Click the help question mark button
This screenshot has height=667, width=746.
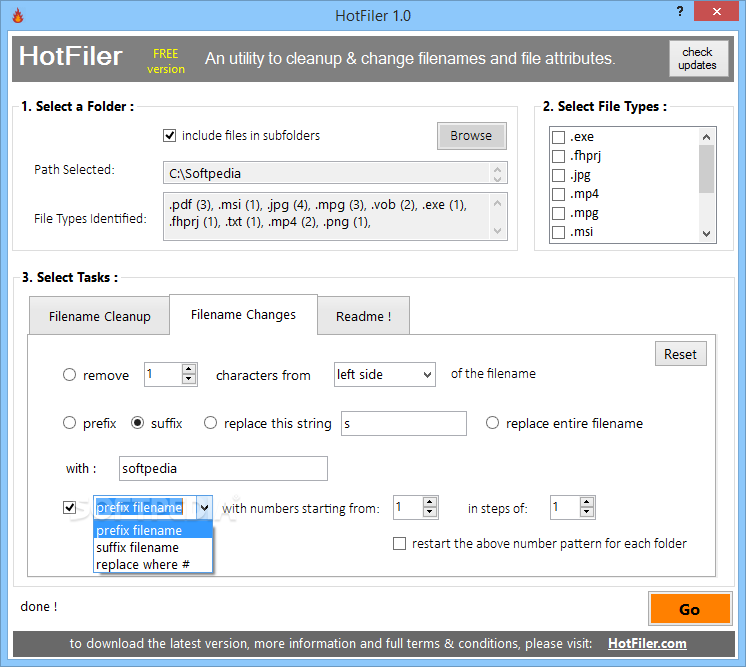(x=680, y=11)
